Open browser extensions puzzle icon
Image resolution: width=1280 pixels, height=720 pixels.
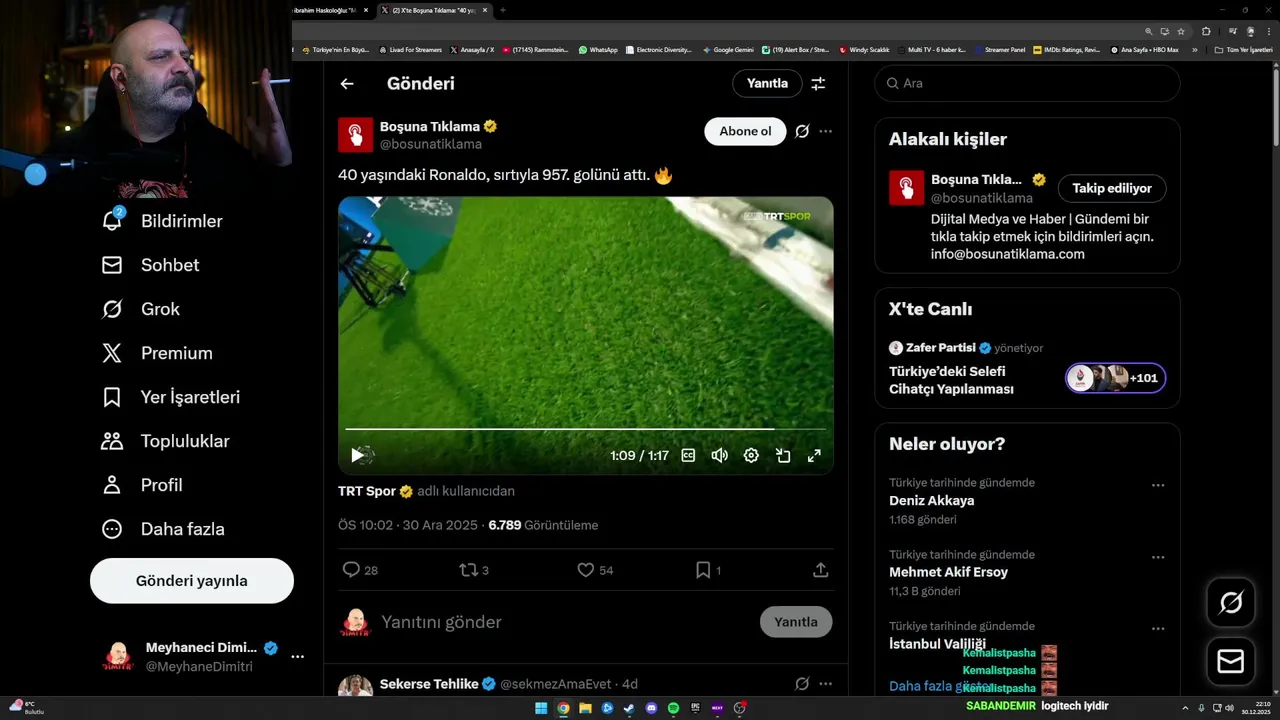(1207, 31)
